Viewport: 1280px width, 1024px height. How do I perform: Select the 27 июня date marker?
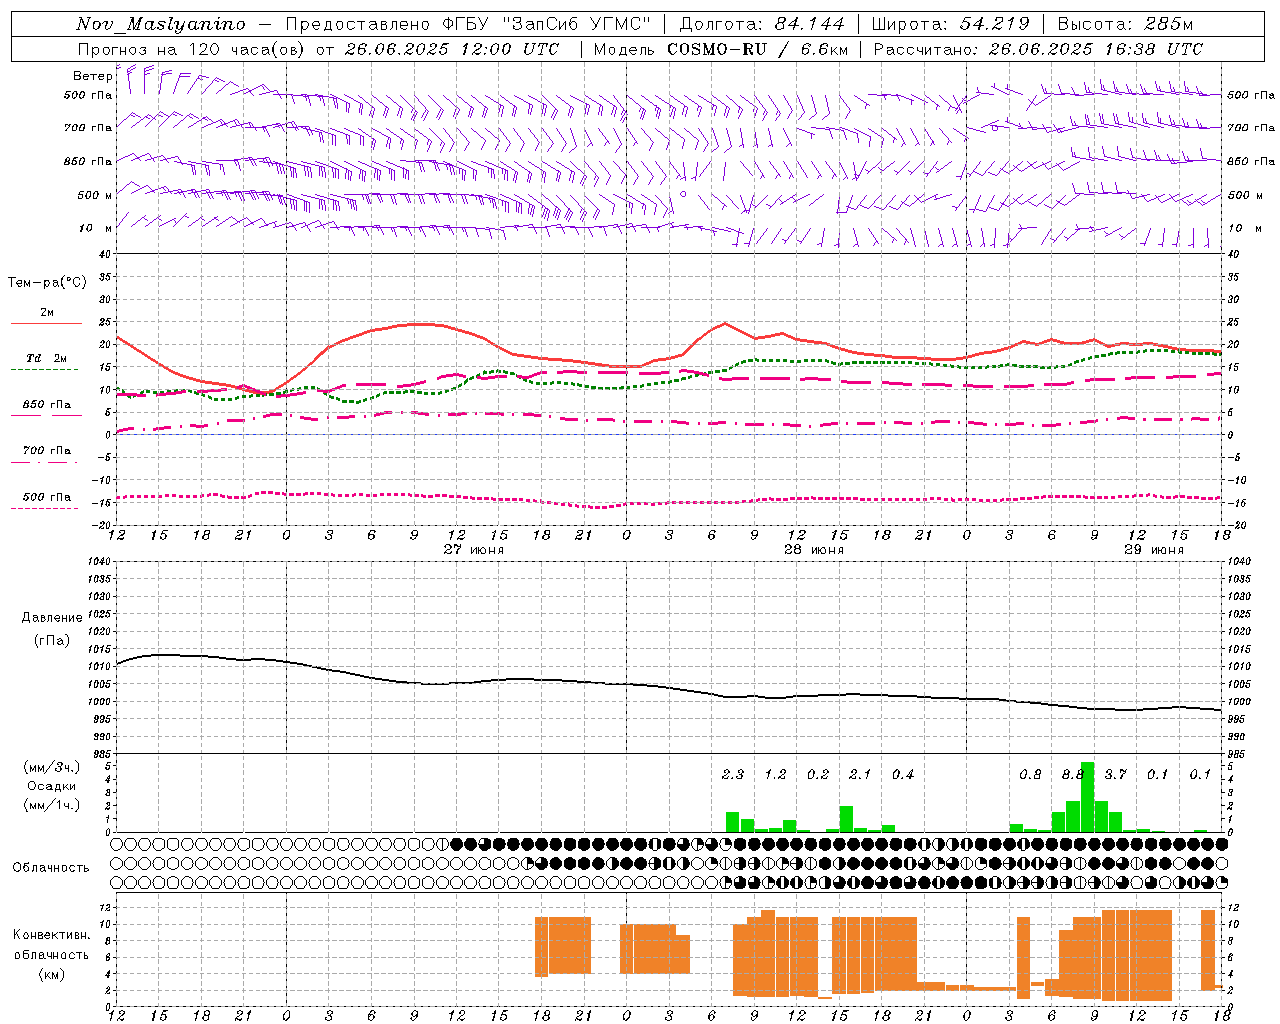pos(473,549)
